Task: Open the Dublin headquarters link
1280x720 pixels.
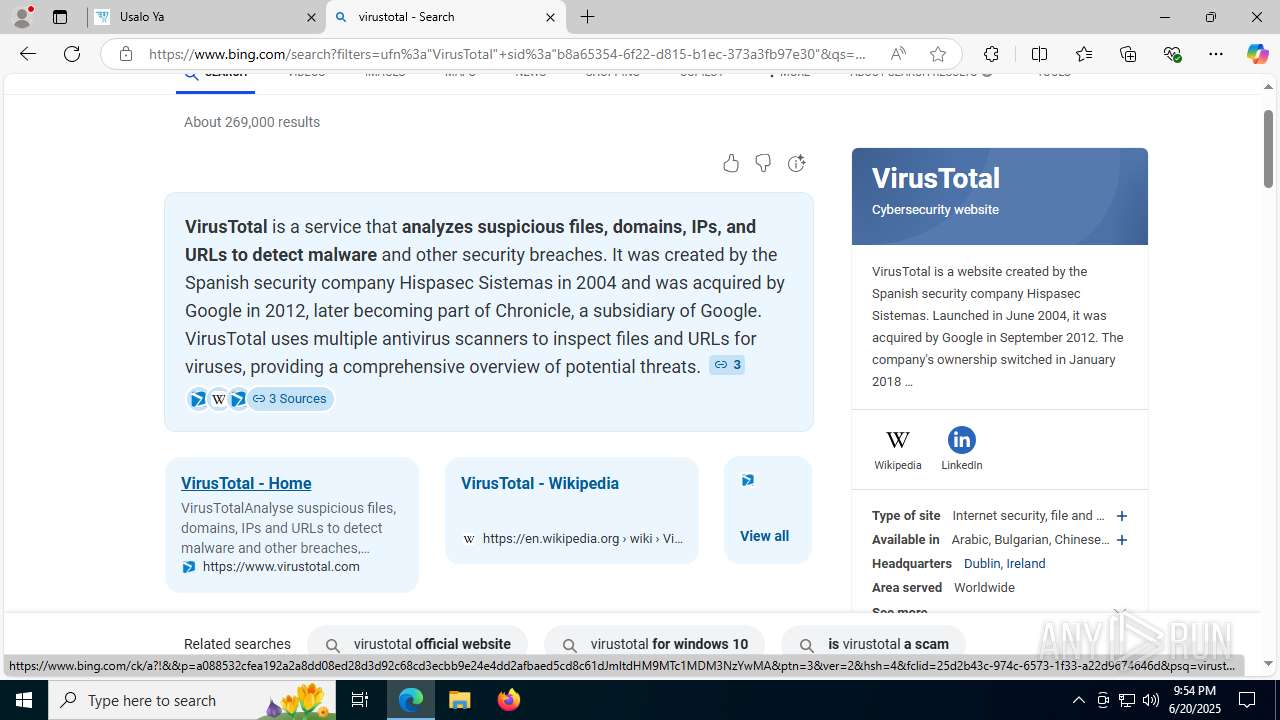Action: tap(981, 564)
